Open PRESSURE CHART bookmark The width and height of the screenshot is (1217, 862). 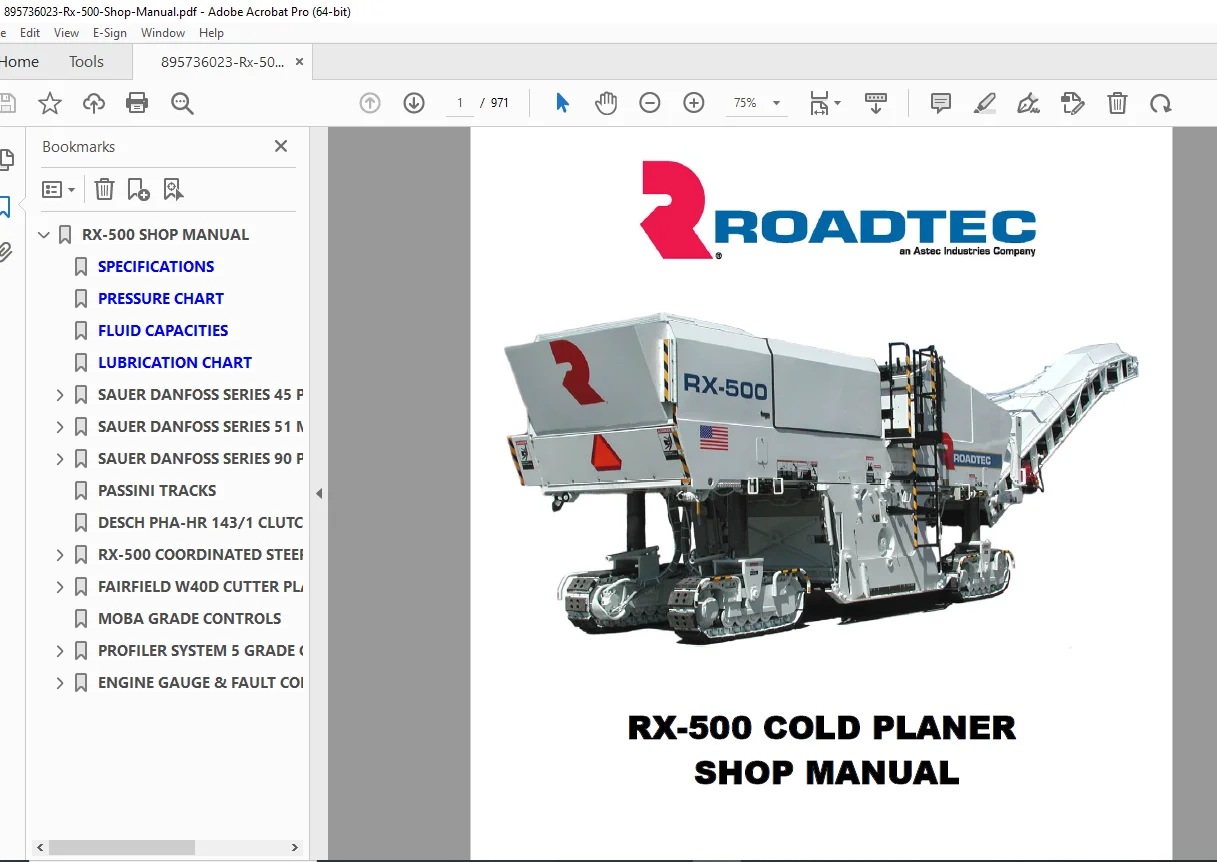coord(161,299)
